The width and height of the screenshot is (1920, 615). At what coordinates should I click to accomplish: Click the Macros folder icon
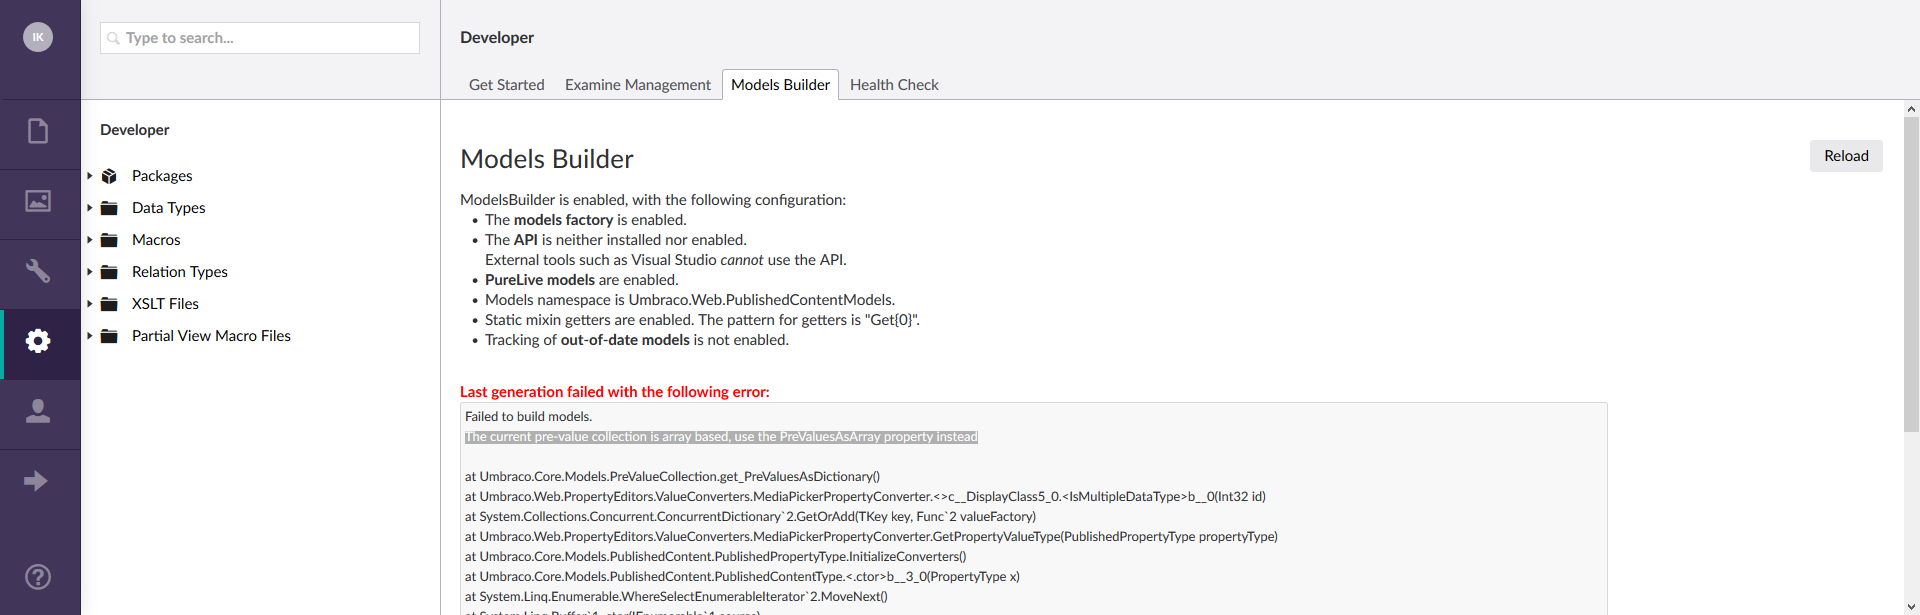tap(110, 240)
